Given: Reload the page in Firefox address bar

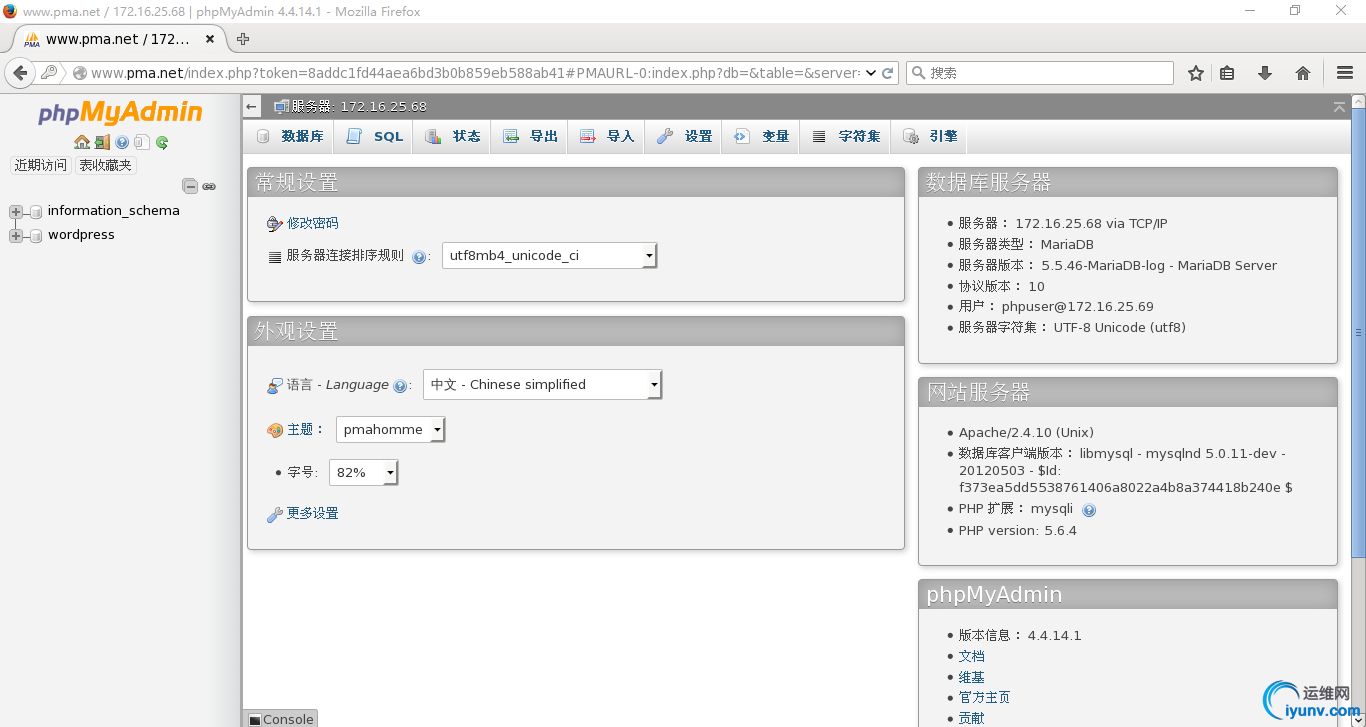Looking at the screenshot, I should [887, 73].
